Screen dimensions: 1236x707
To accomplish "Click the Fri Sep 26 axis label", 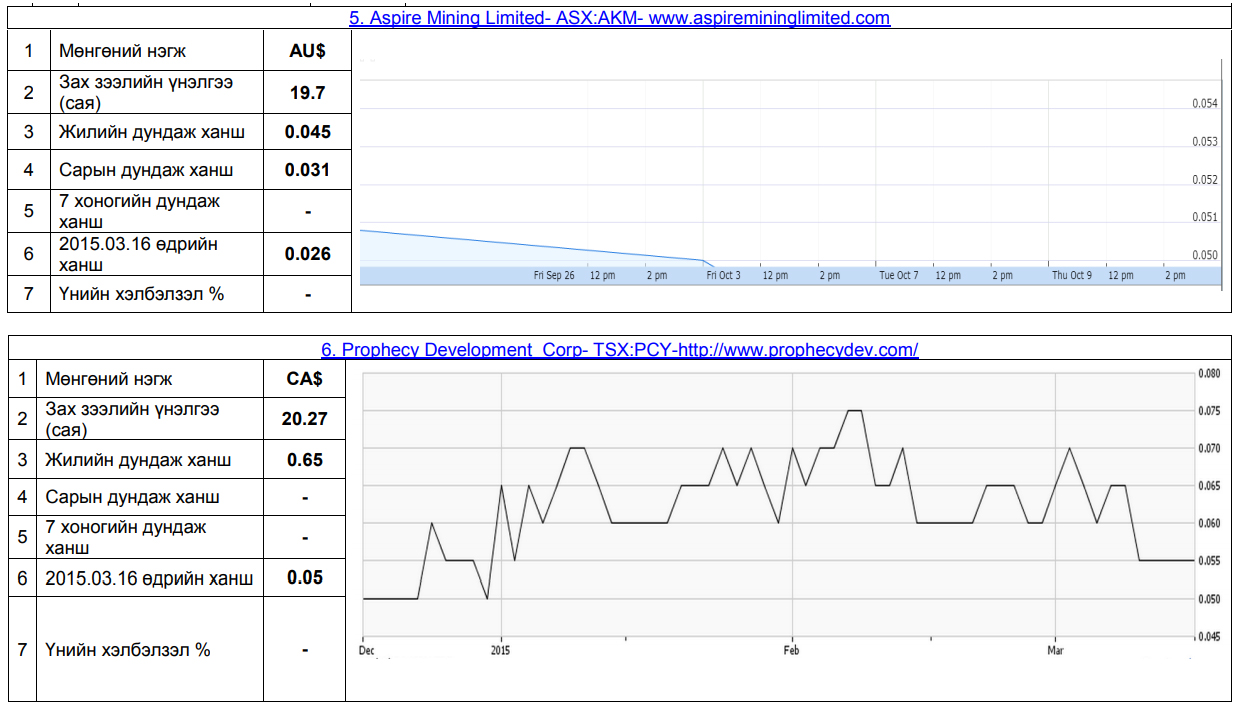I will (x=554, y=275).
